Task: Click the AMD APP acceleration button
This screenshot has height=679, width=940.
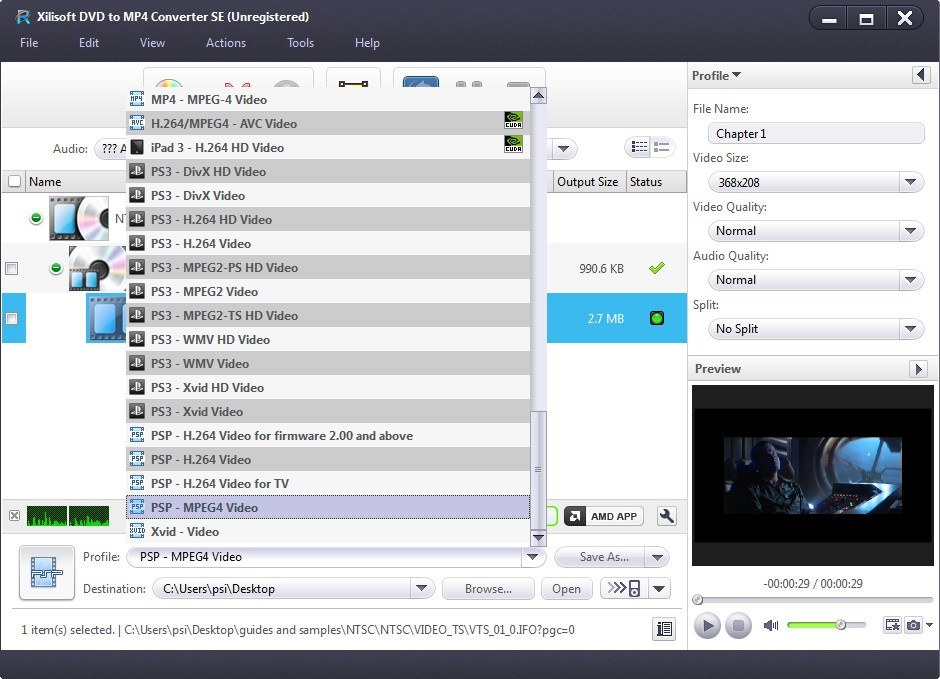Action: [x=604, y=516]
